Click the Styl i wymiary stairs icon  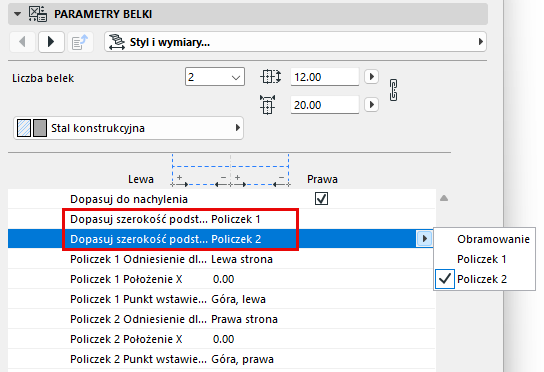tap(117, 42)
